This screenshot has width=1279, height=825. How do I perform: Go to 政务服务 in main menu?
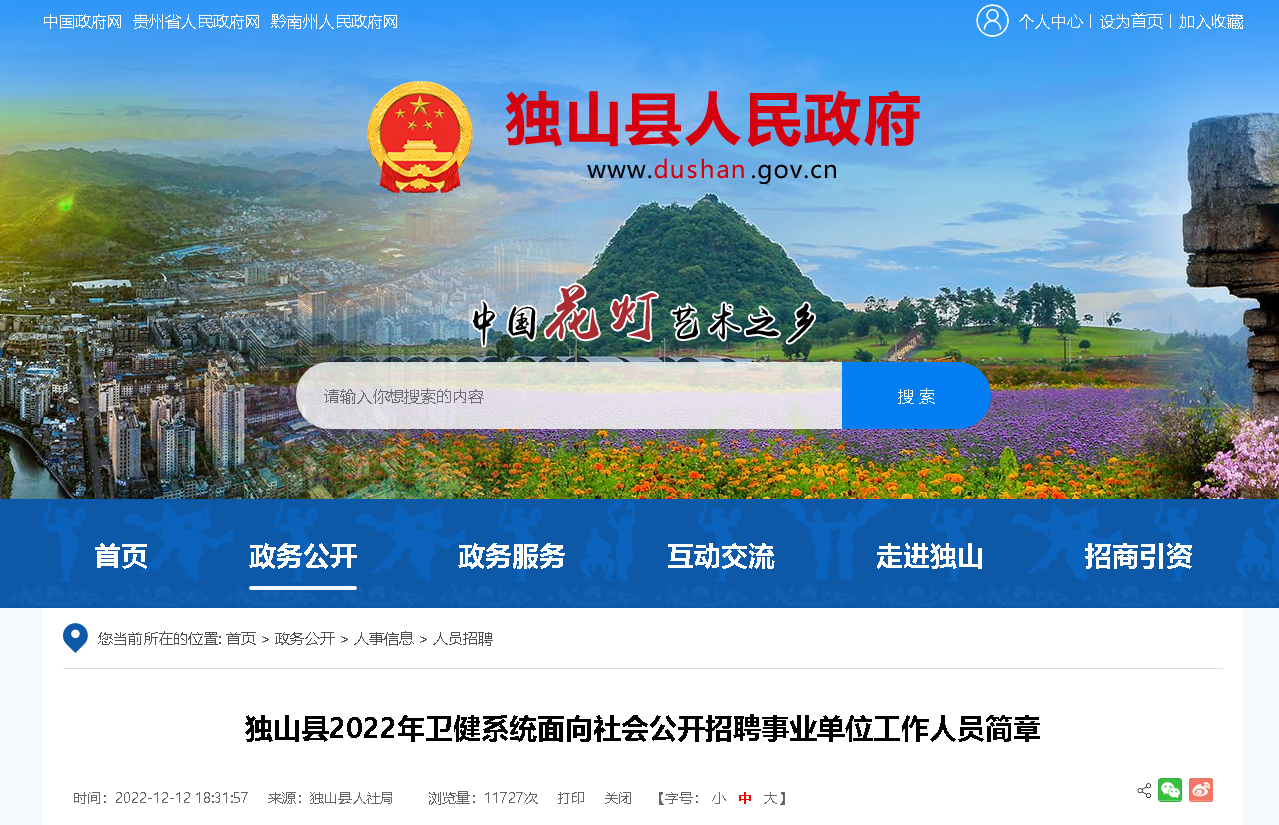coord(512,556)
